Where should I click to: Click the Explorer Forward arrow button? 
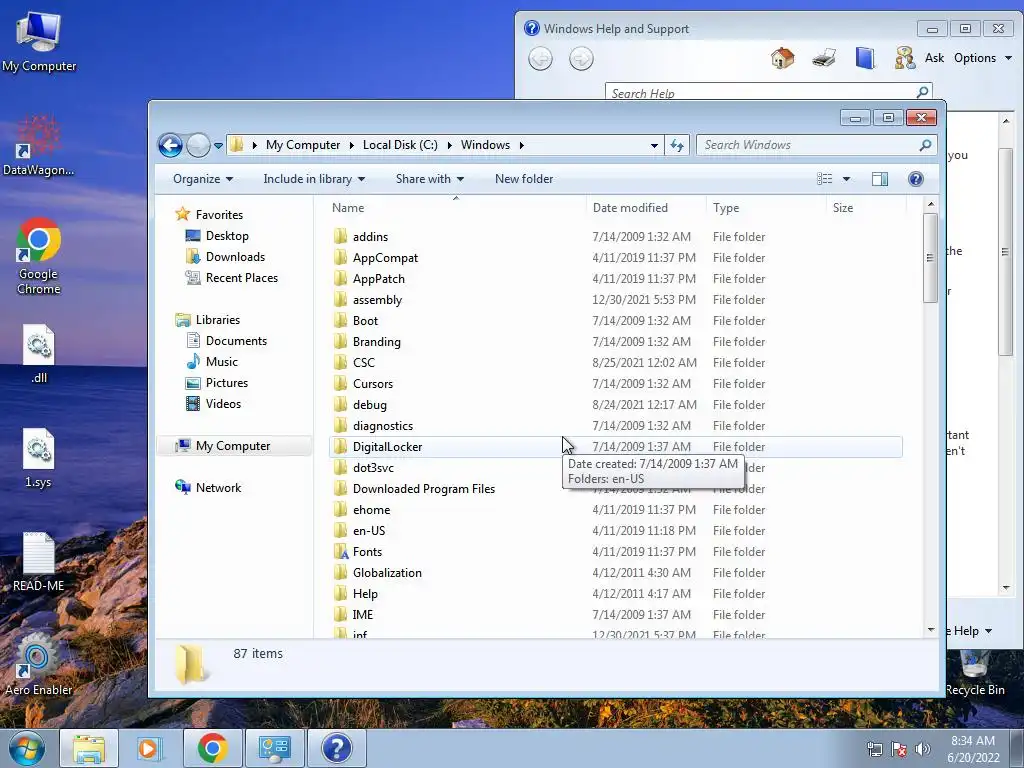(x=198, y=145)
